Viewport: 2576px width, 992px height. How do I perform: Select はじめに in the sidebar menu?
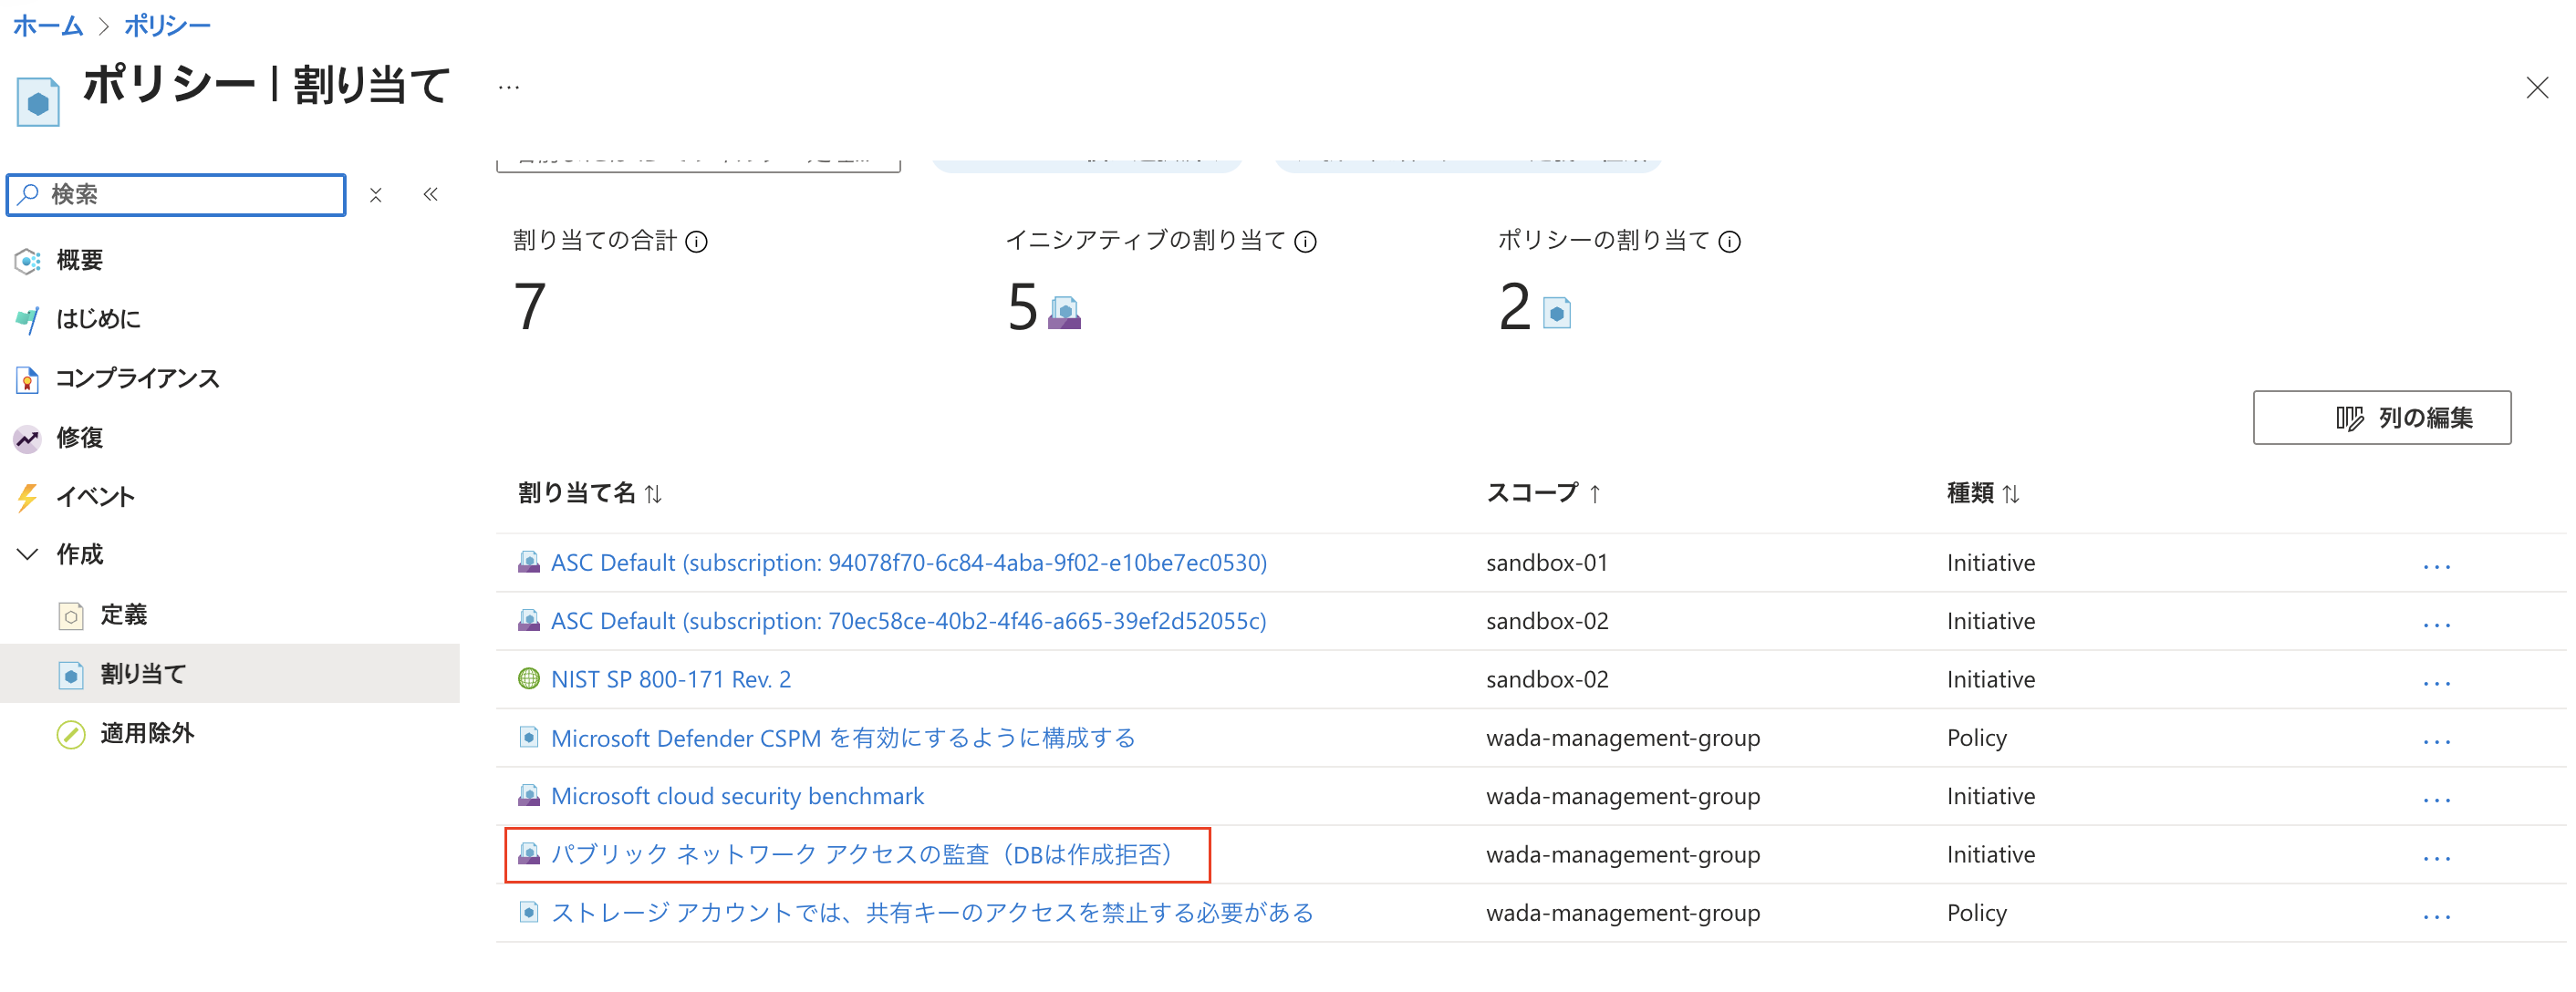tap(98, 320)
